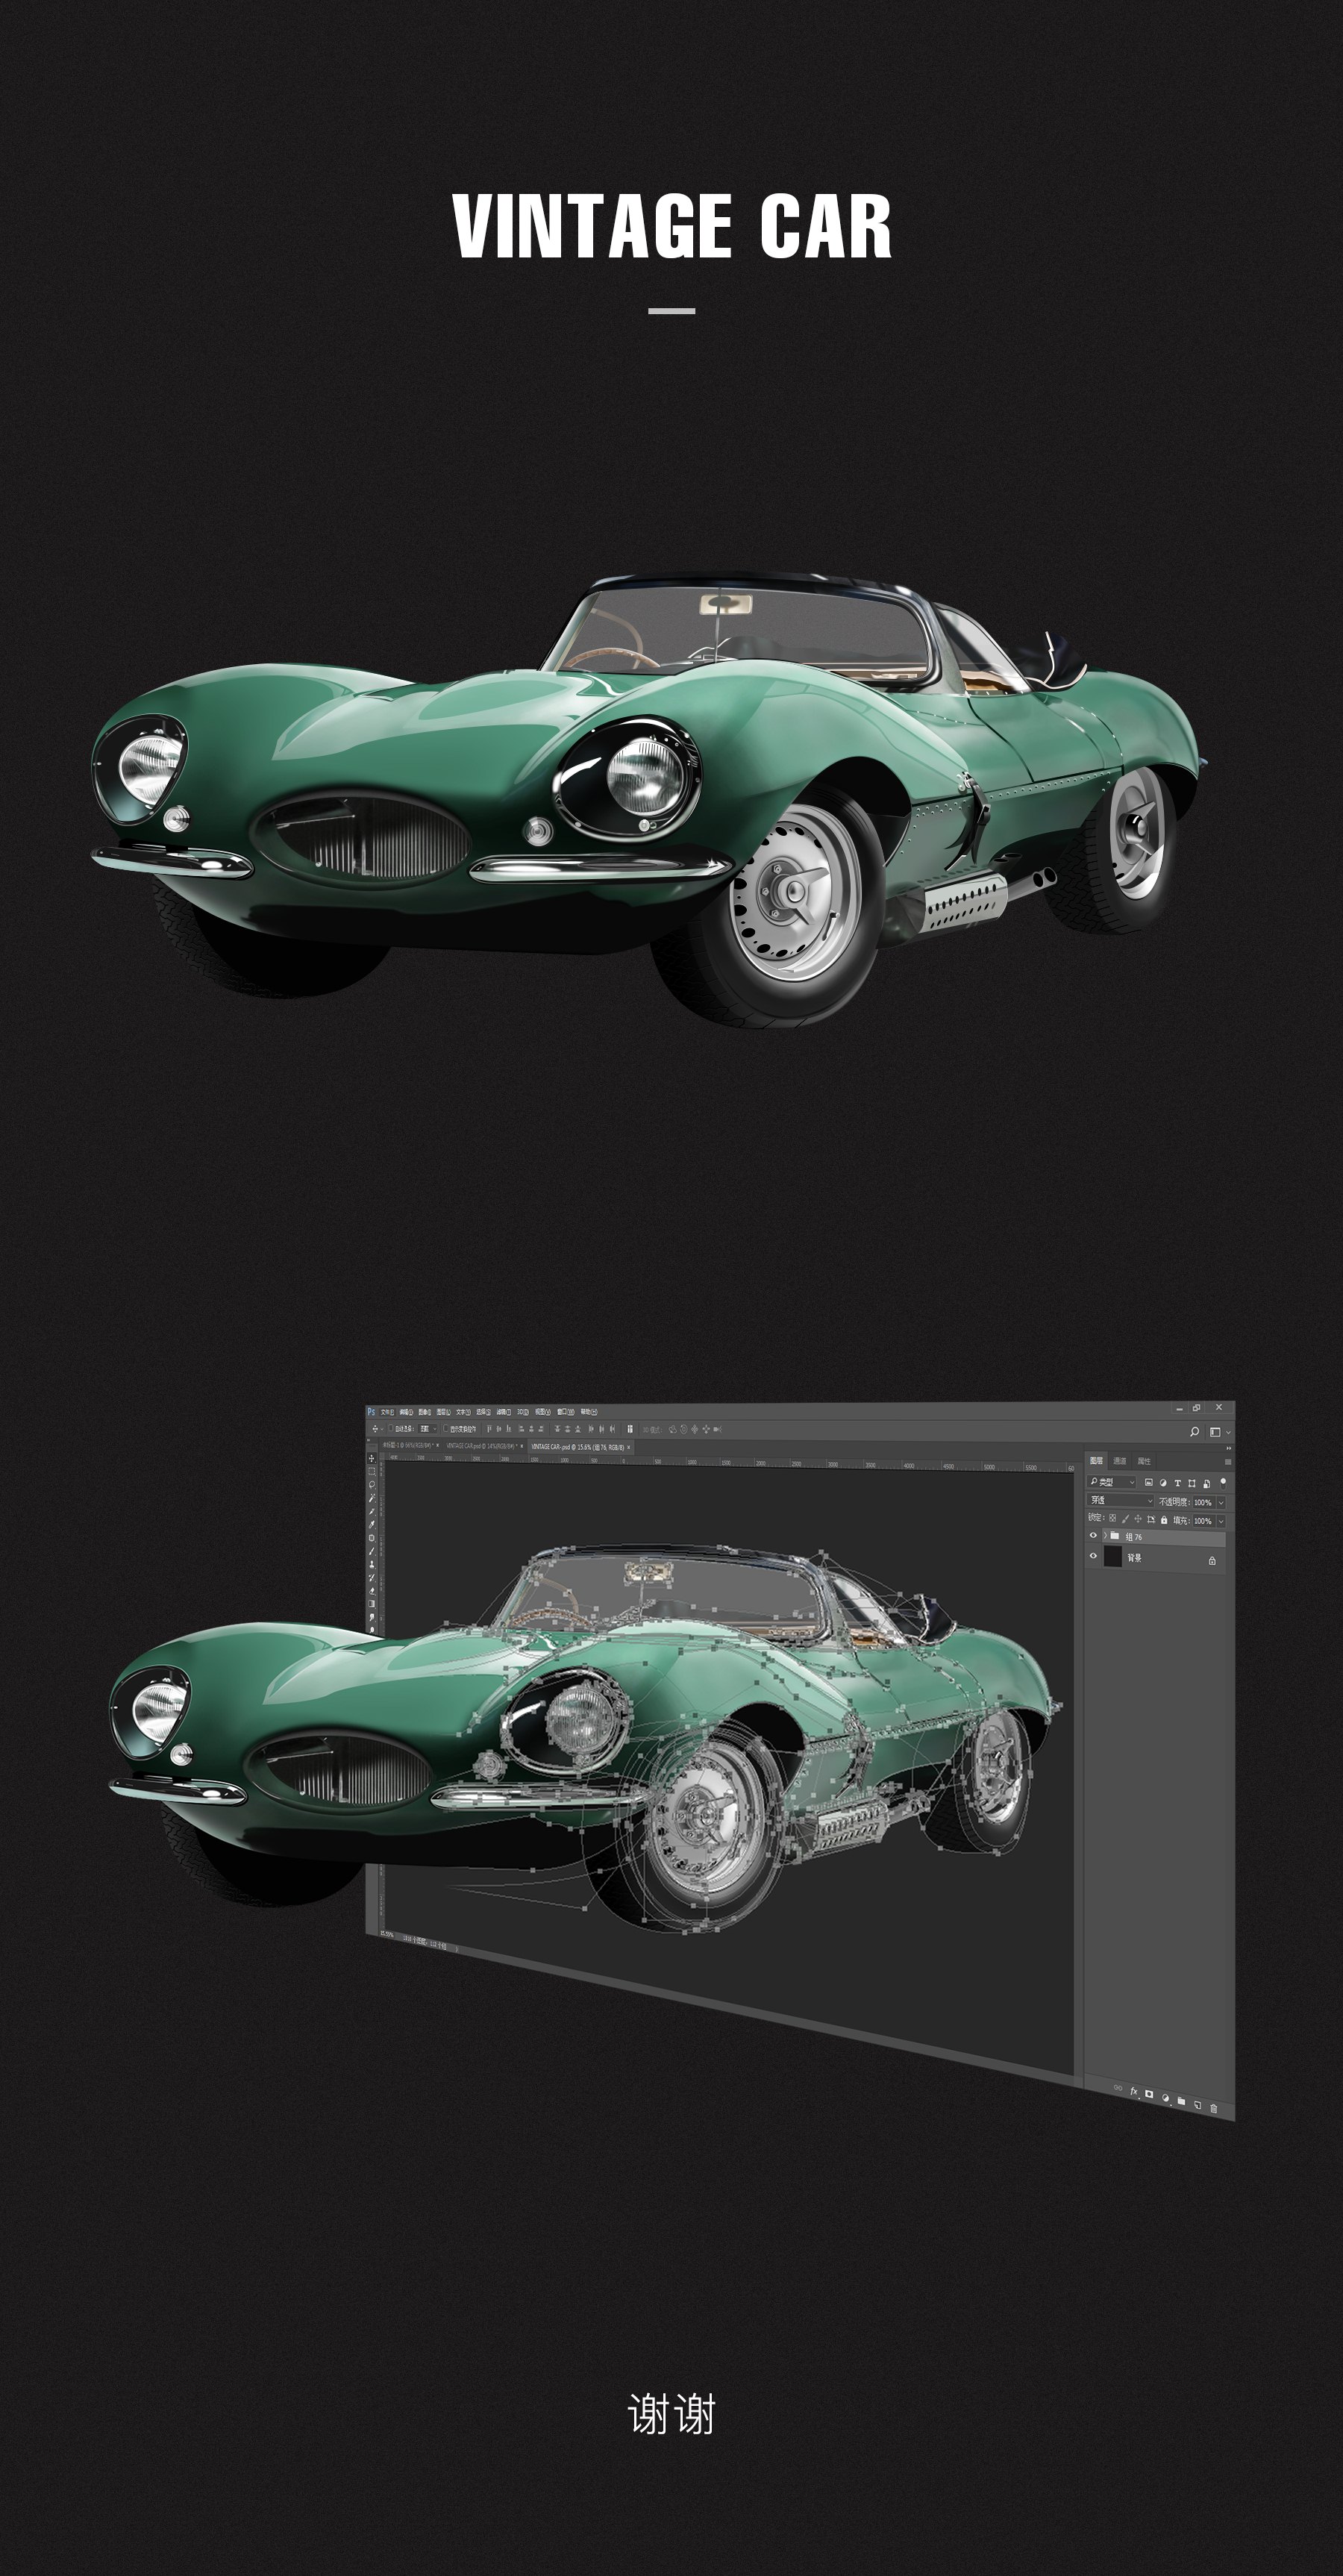Open the 编辑 menu

pos(407,1412)
